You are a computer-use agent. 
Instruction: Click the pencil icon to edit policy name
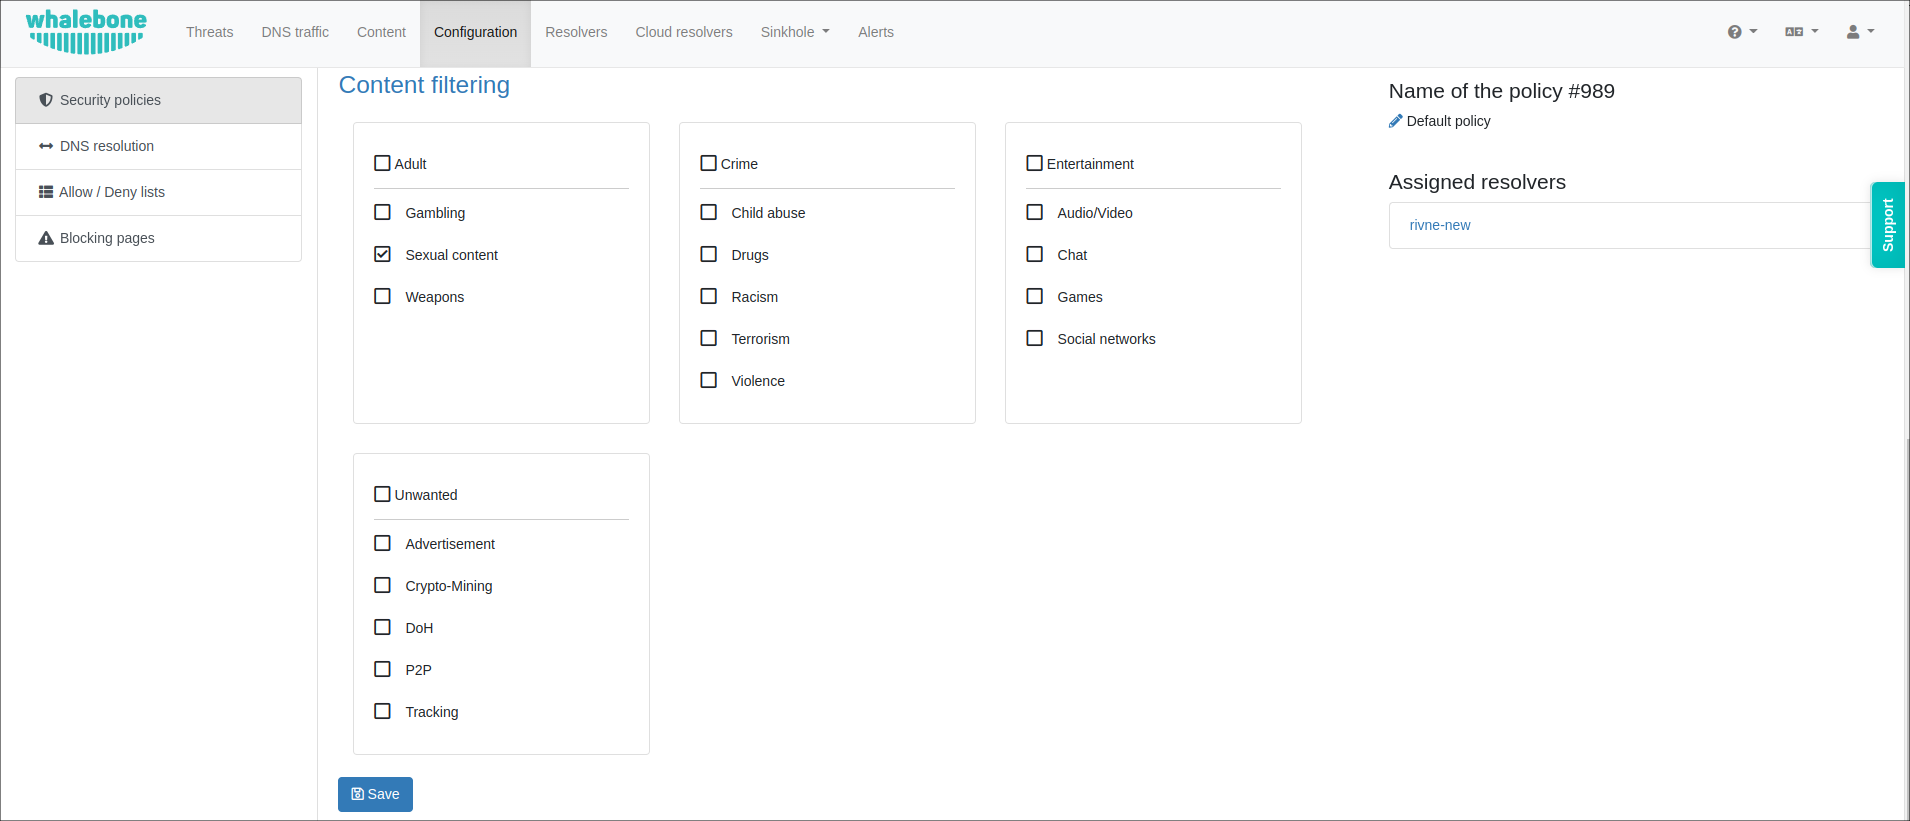(x=1395, y=121)
